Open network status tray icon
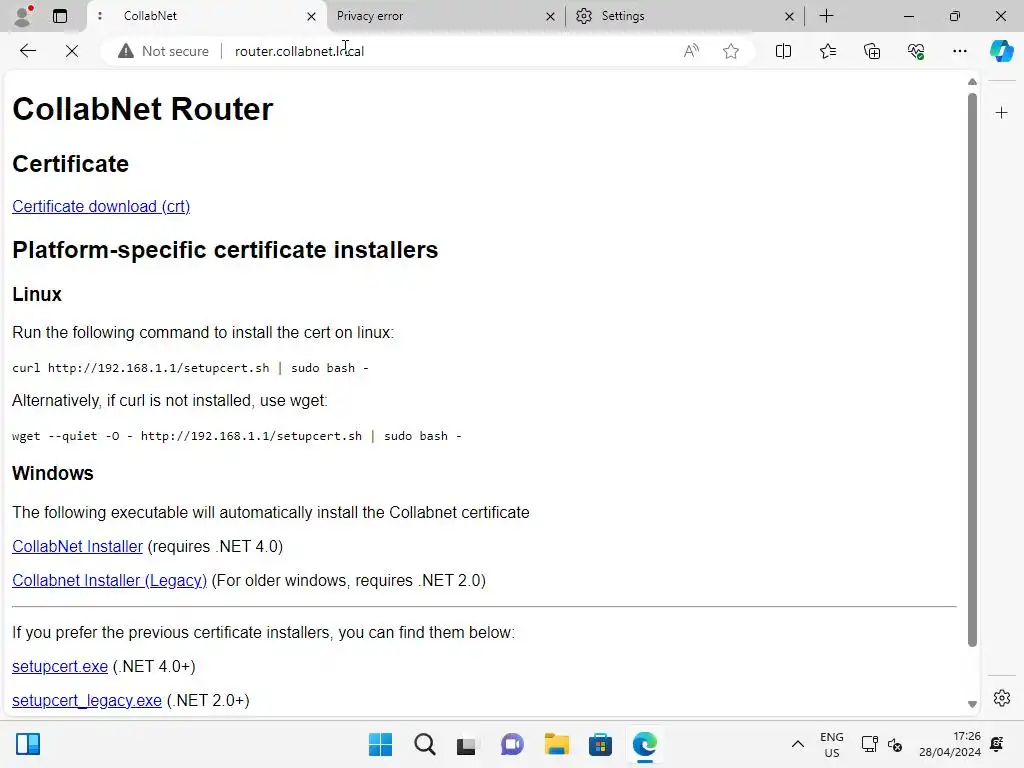 [869, 744]
